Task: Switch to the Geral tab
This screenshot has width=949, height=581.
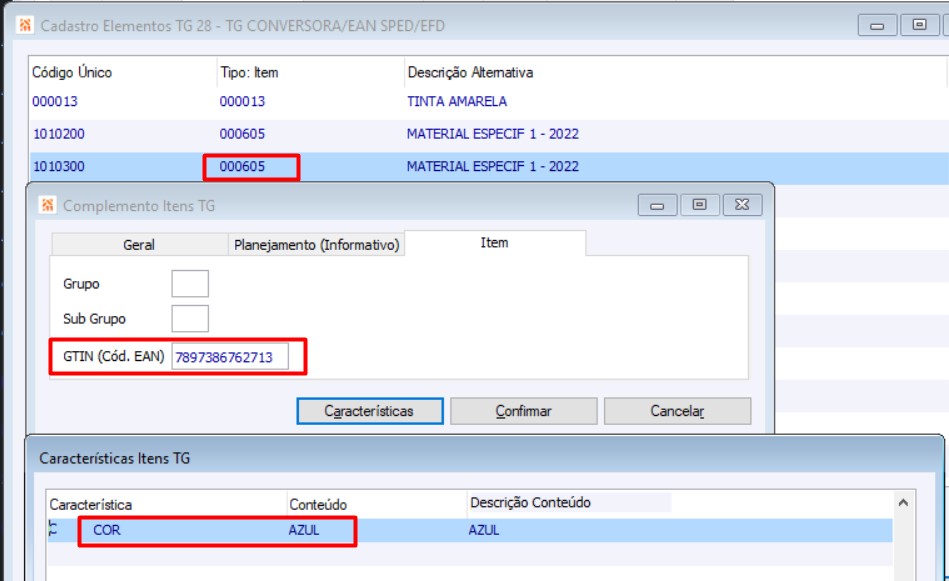Action: click(x=139, y=245)
